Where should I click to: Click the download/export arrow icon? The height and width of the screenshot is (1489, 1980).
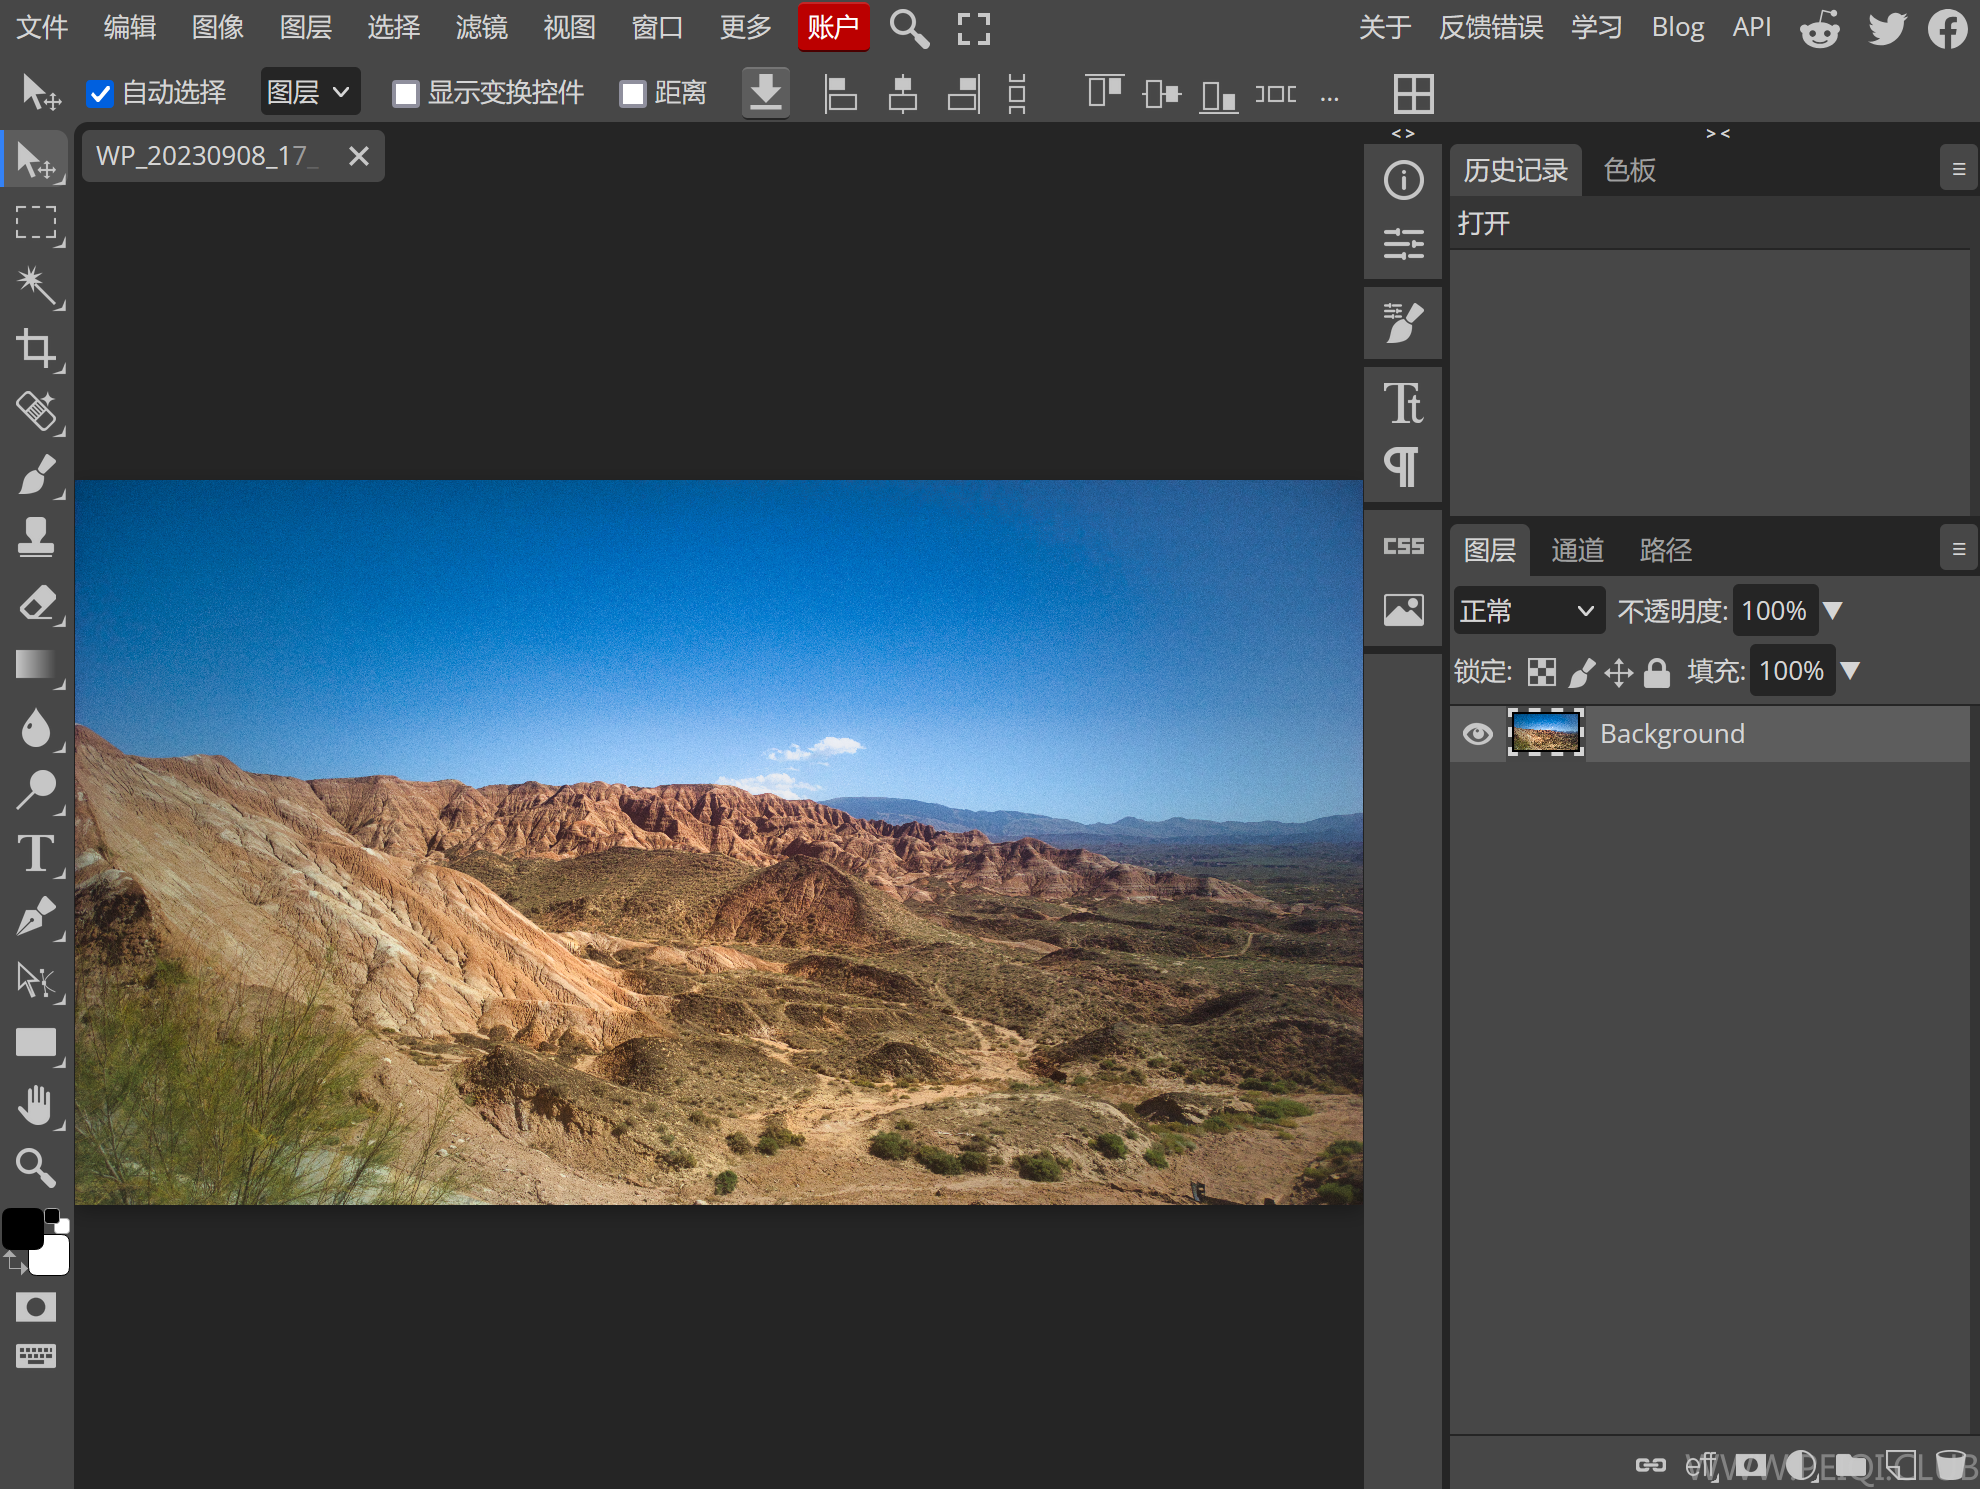(x=766, y=93)
